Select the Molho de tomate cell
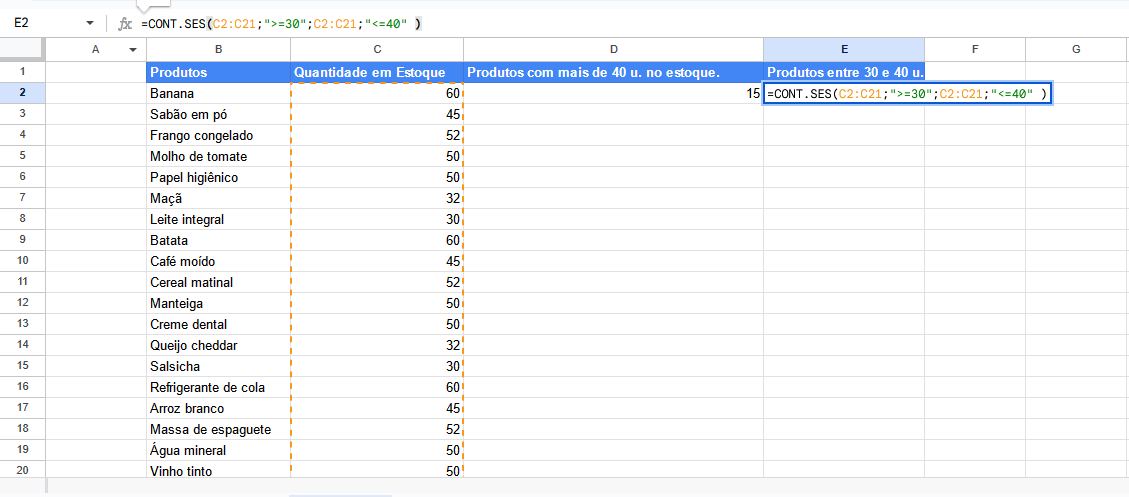 pyautogui.click(x=218, y=156)
